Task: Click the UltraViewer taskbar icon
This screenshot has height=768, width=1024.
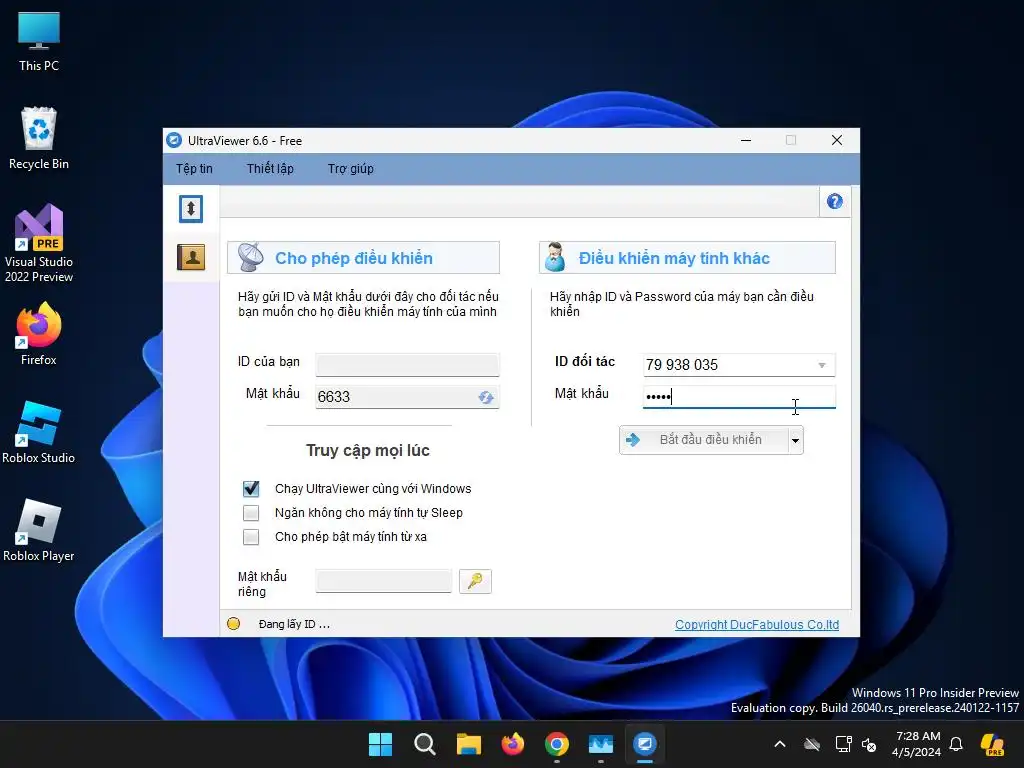Action: [645, 744]
